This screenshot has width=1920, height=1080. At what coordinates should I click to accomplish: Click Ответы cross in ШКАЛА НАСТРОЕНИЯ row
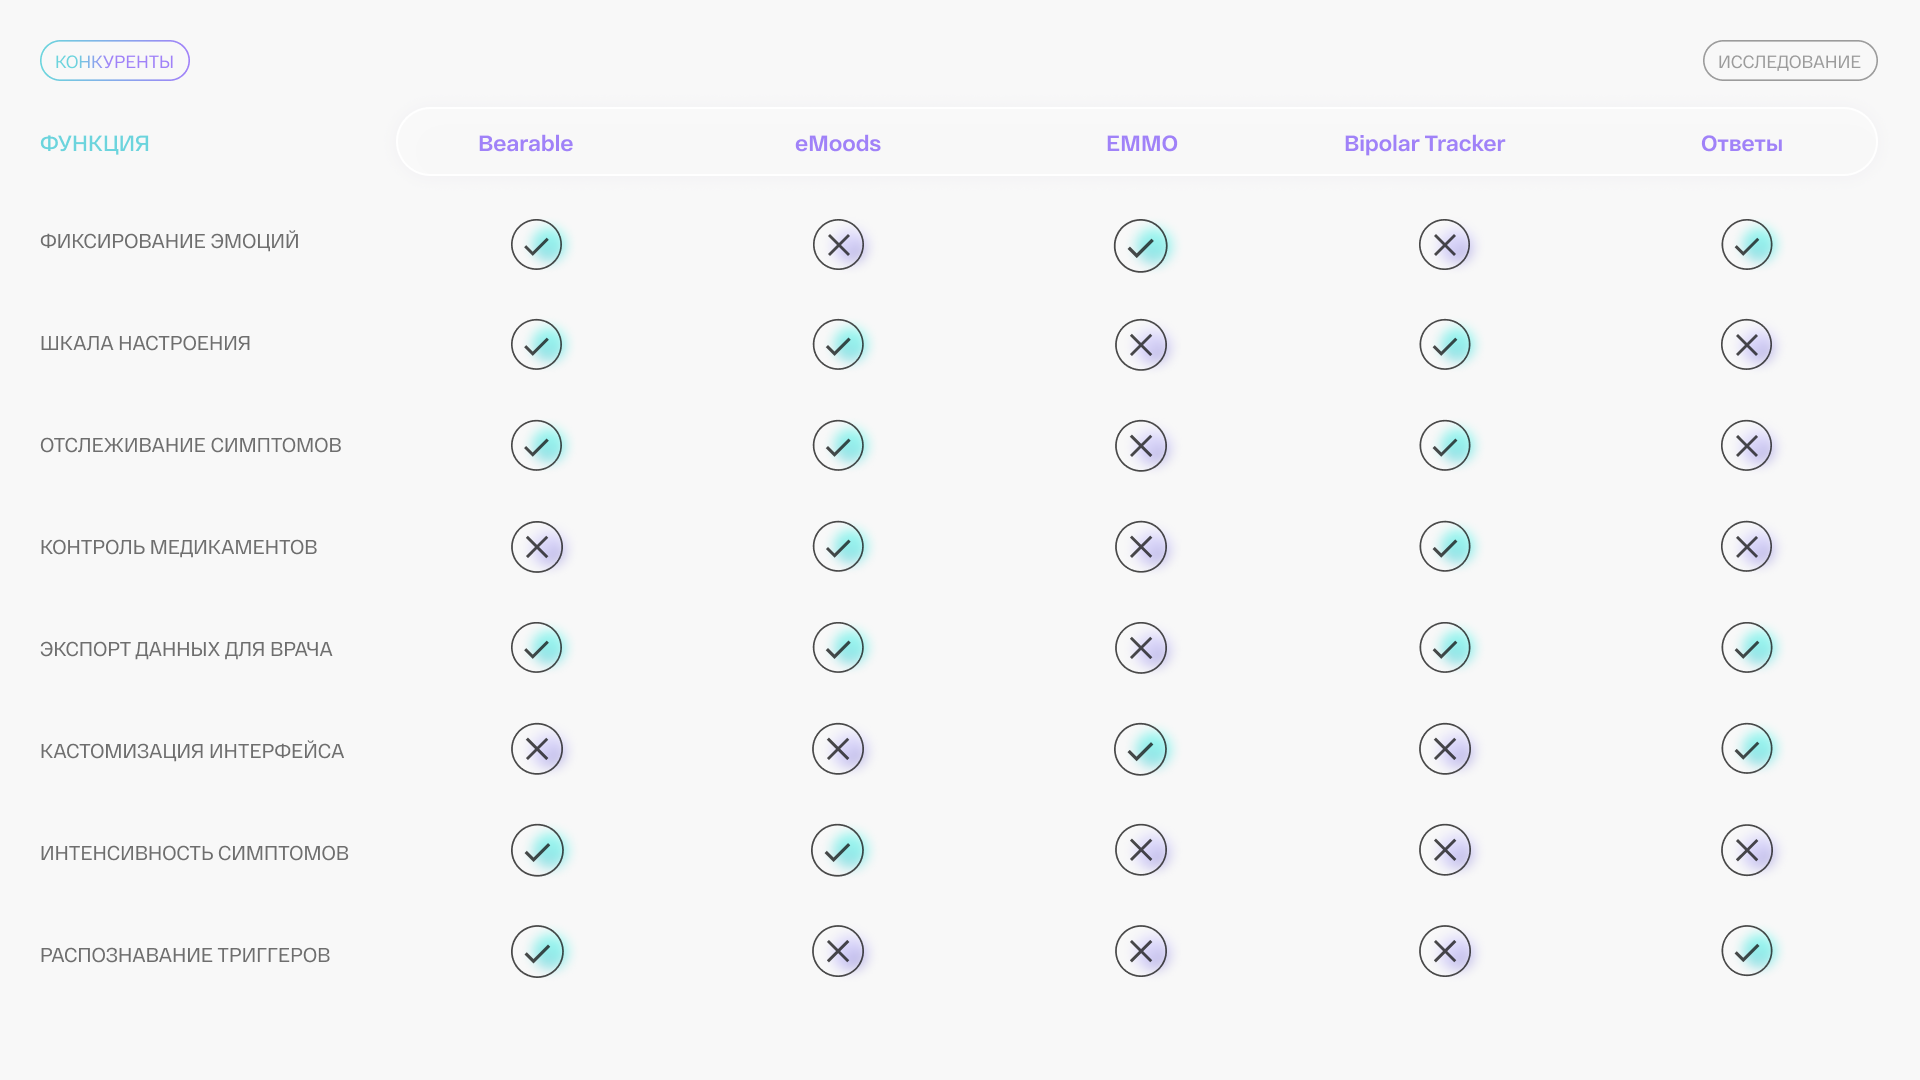(x=1747, y=345)
